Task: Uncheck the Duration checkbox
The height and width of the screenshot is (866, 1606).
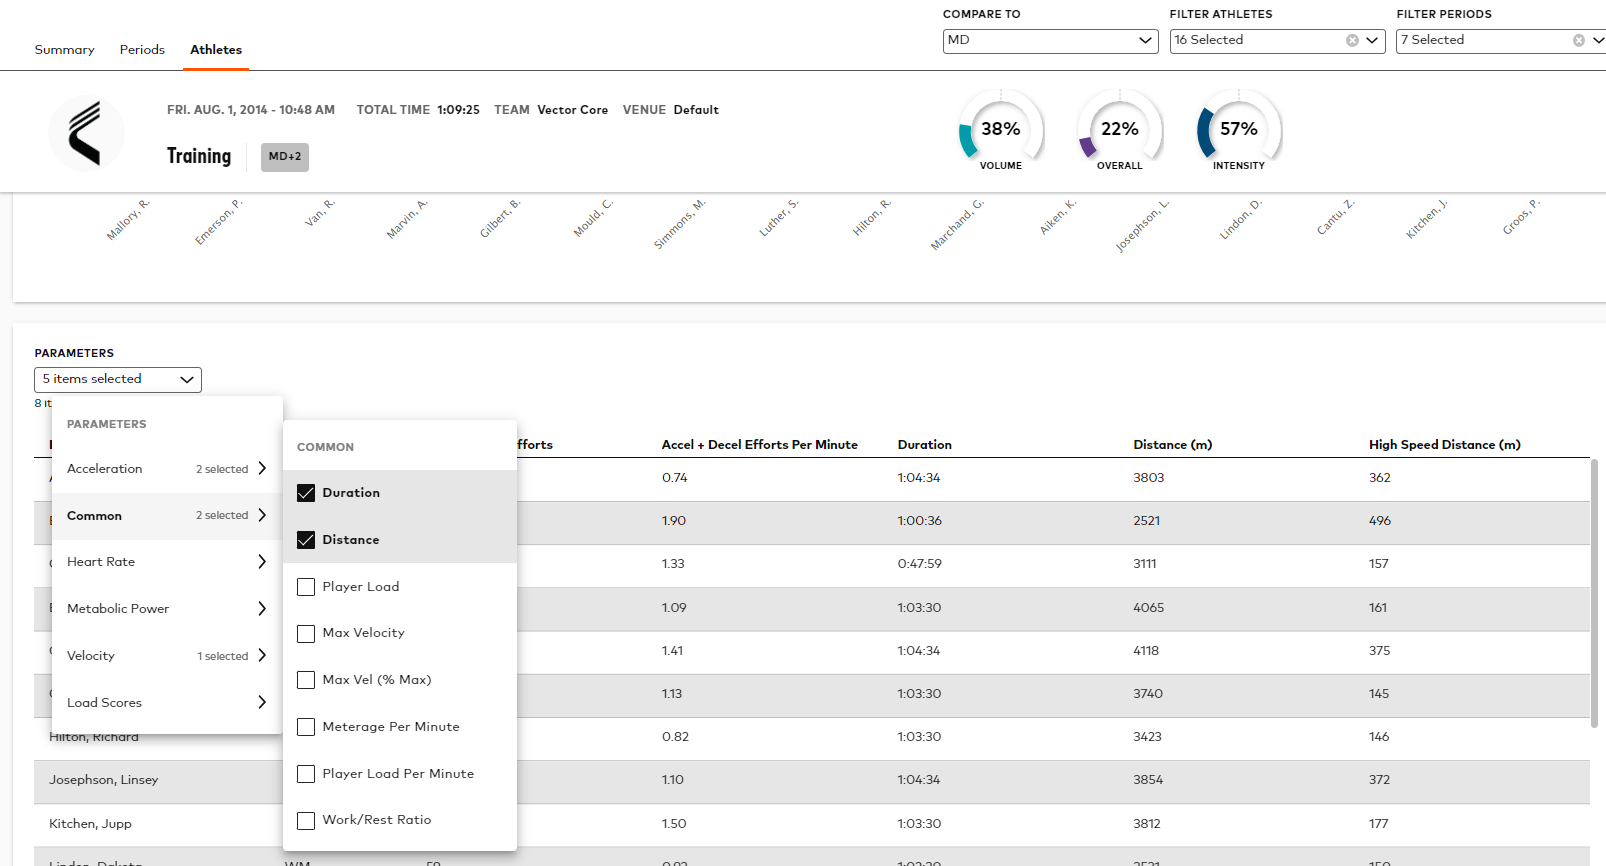Action: click(x=306, y=493)
